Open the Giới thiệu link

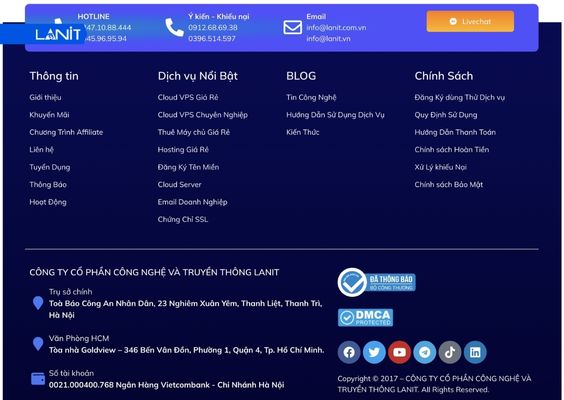[x=45, y=97]
